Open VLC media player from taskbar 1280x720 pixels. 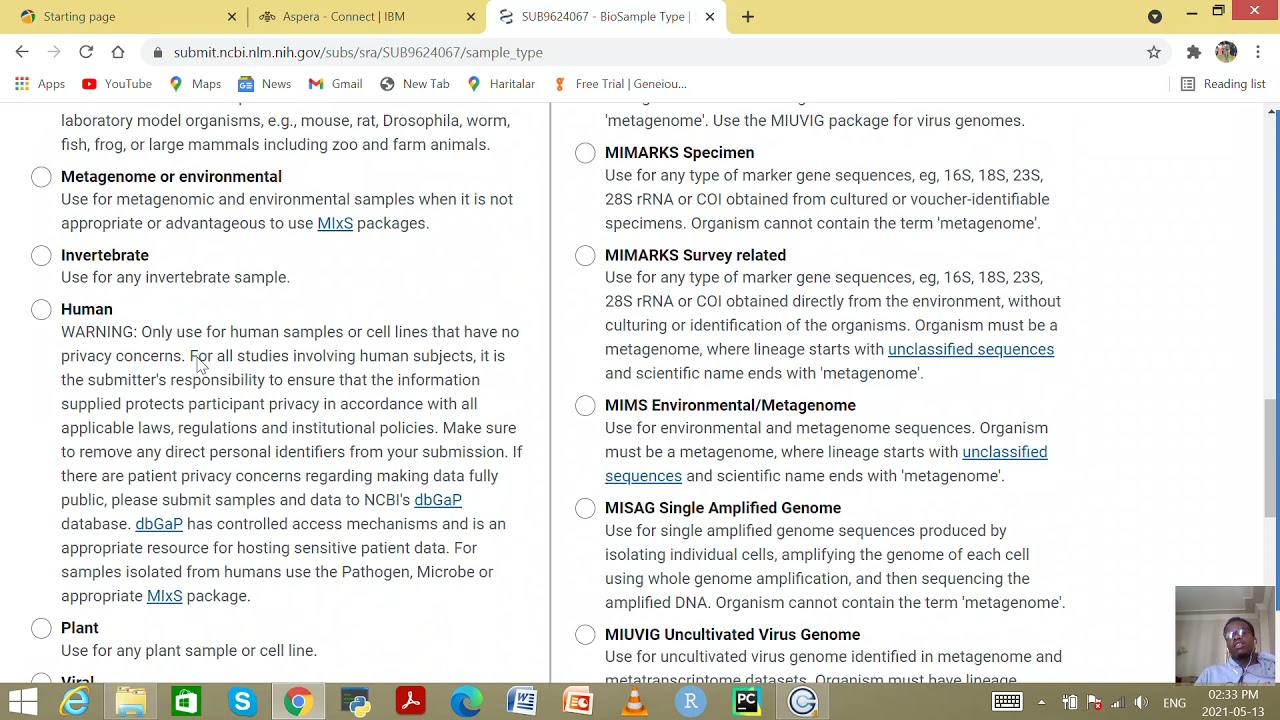634,702
